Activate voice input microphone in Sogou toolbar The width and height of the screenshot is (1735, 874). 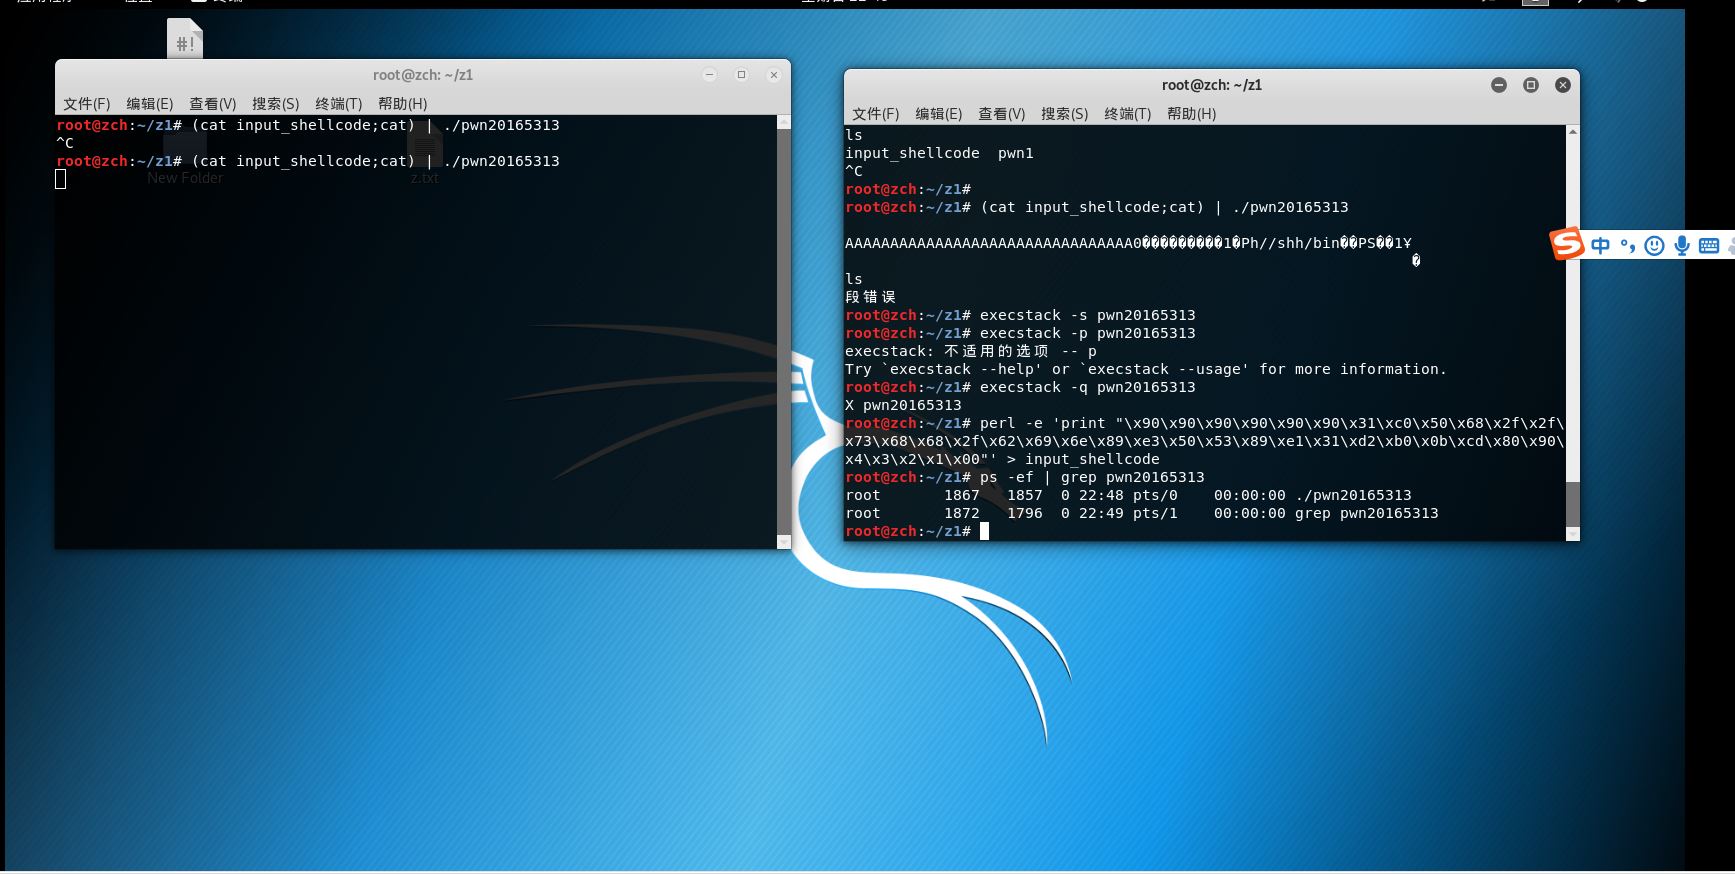coord(1682,246)
